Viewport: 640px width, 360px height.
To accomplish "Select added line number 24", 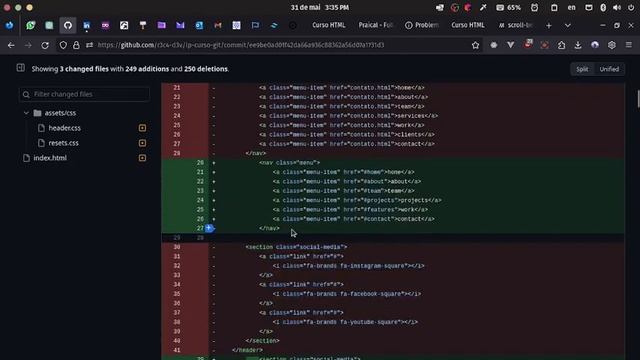I will click(x=200, y=200).
